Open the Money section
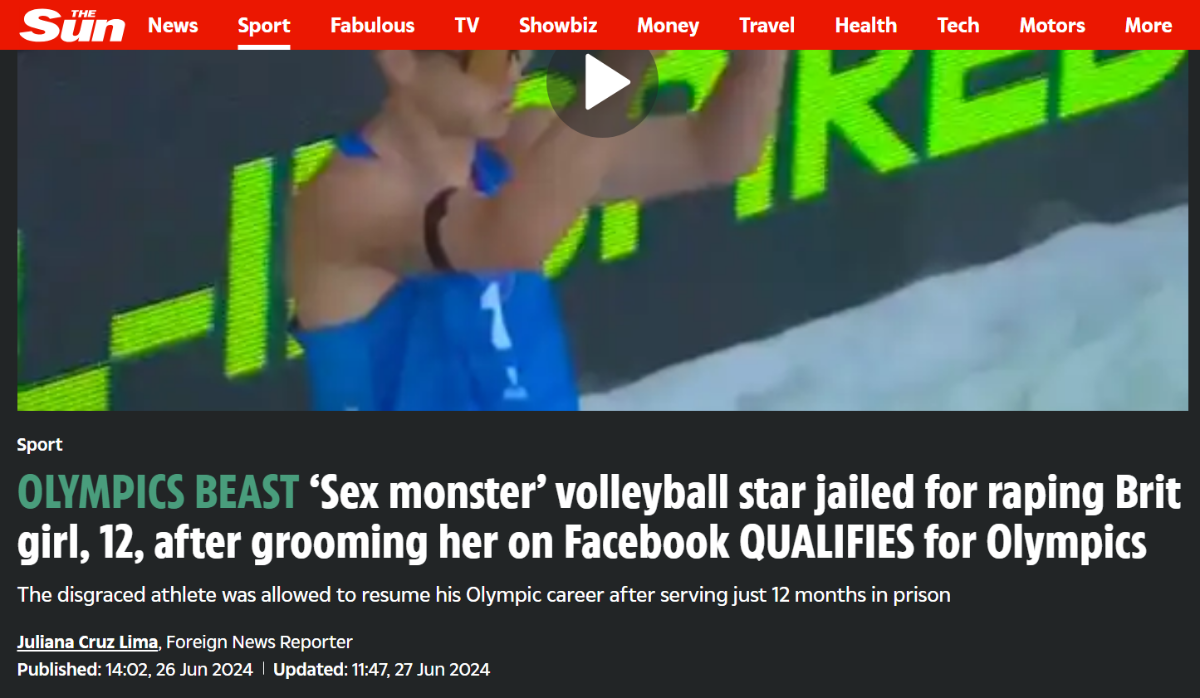The height and width of the screenshot is (698, 1200). [x=668, y=25]
